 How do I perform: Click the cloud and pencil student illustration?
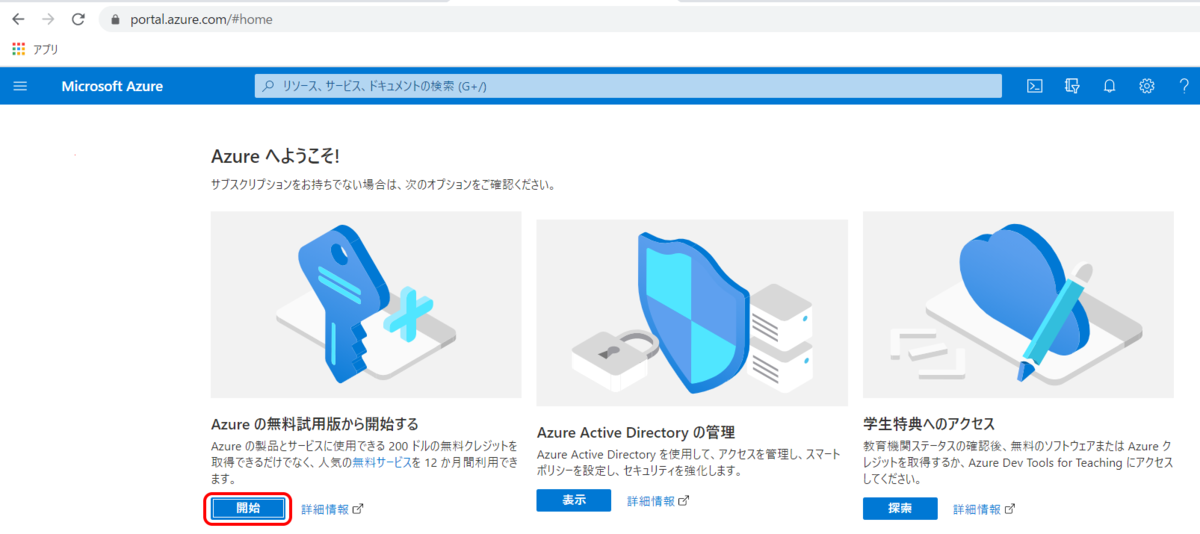tap(1018, 304)
